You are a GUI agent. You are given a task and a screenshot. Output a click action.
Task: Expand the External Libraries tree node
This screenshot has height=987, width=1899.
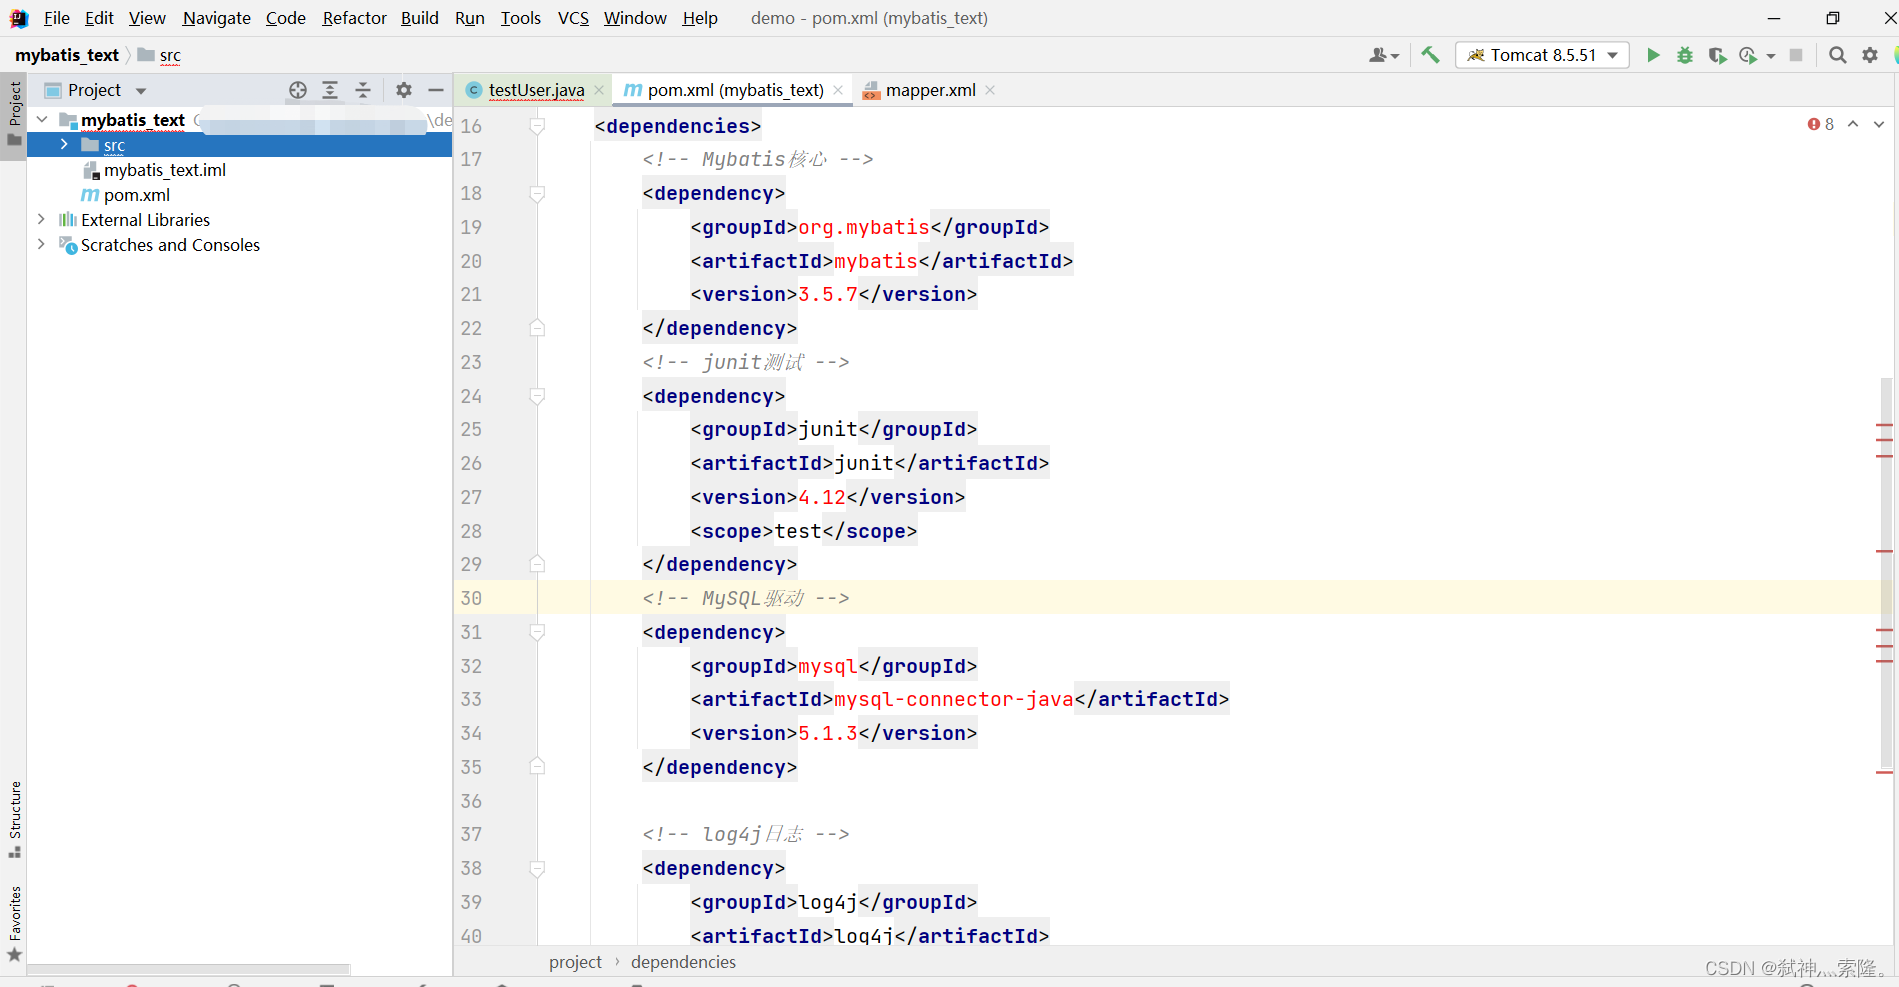(41, 219)
